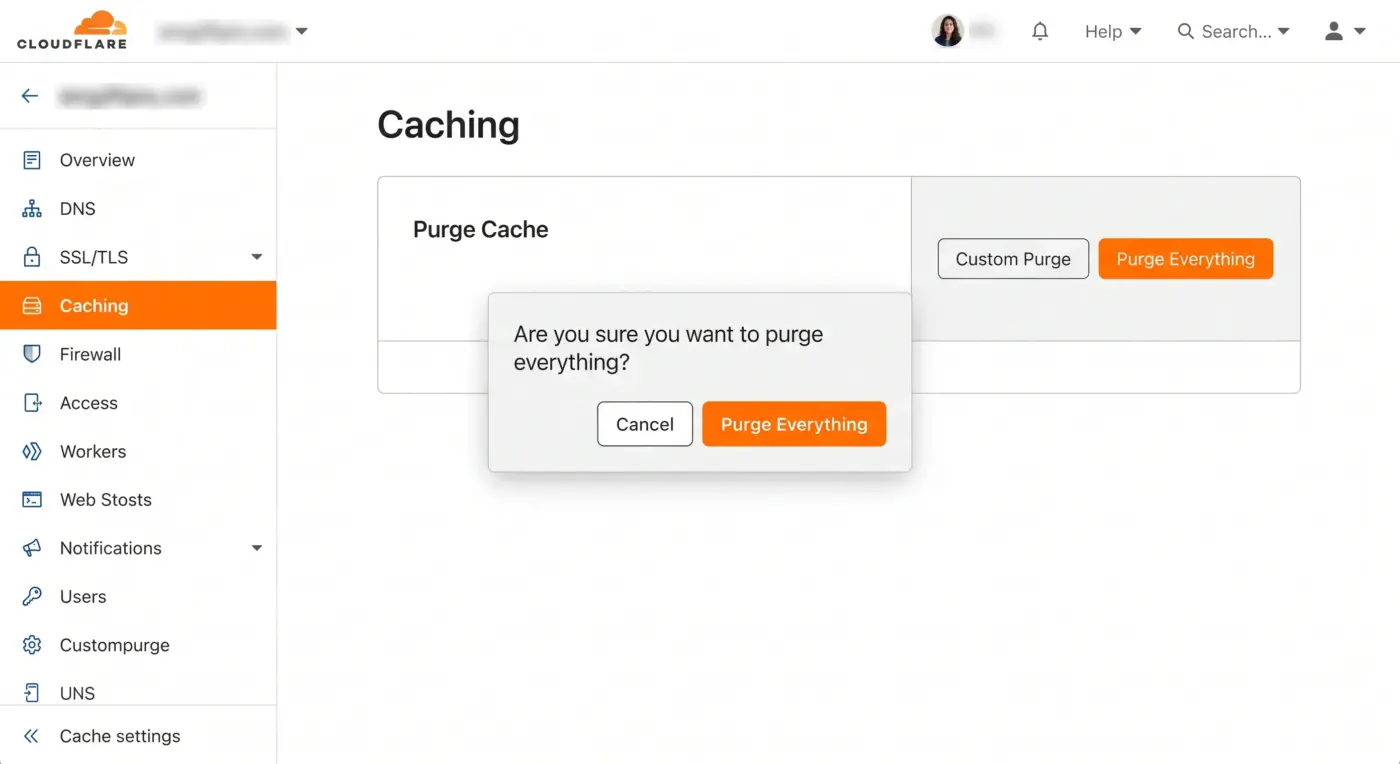Viewport: 1400px width, 764px height.
Task: Open Web Stosts sidebar item
Action: click(138, 500)
